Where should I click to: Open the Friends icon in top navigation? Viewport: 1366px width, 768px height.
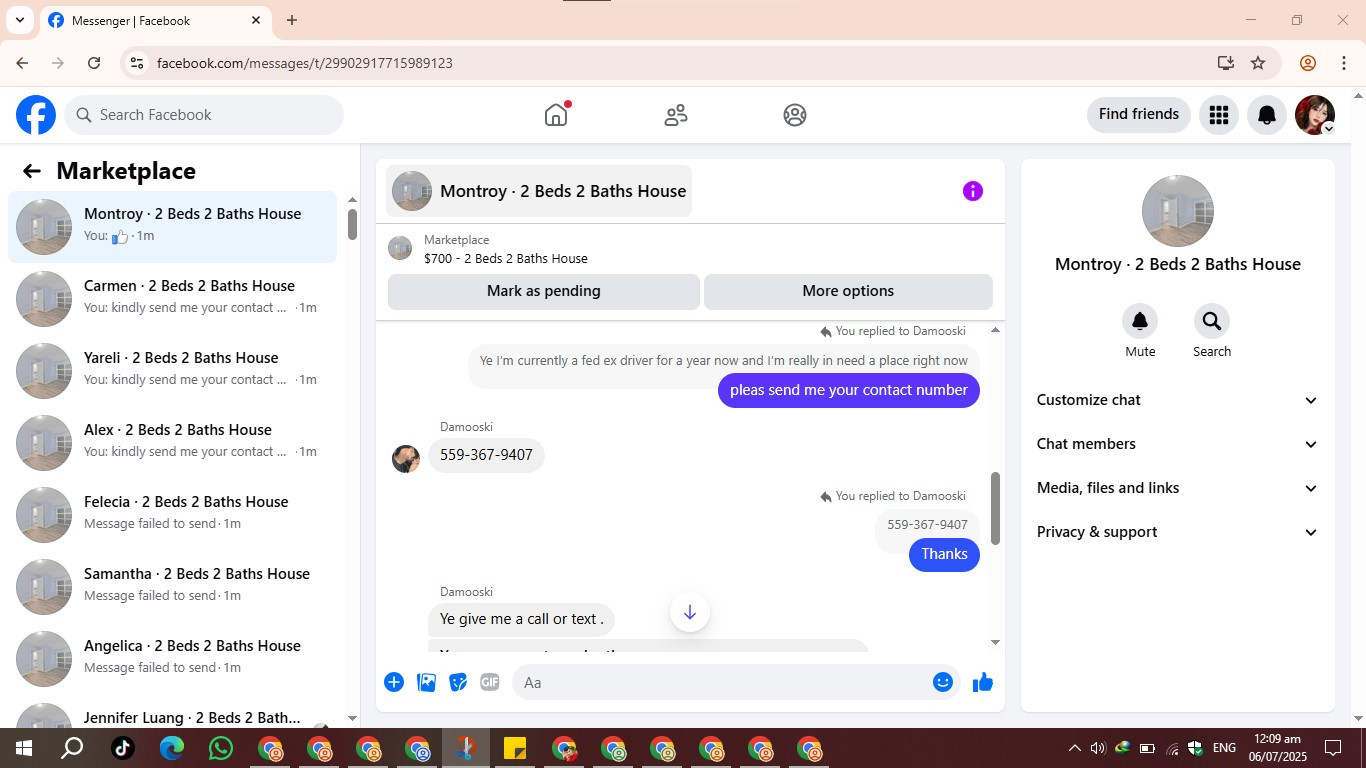coord(676,115)
